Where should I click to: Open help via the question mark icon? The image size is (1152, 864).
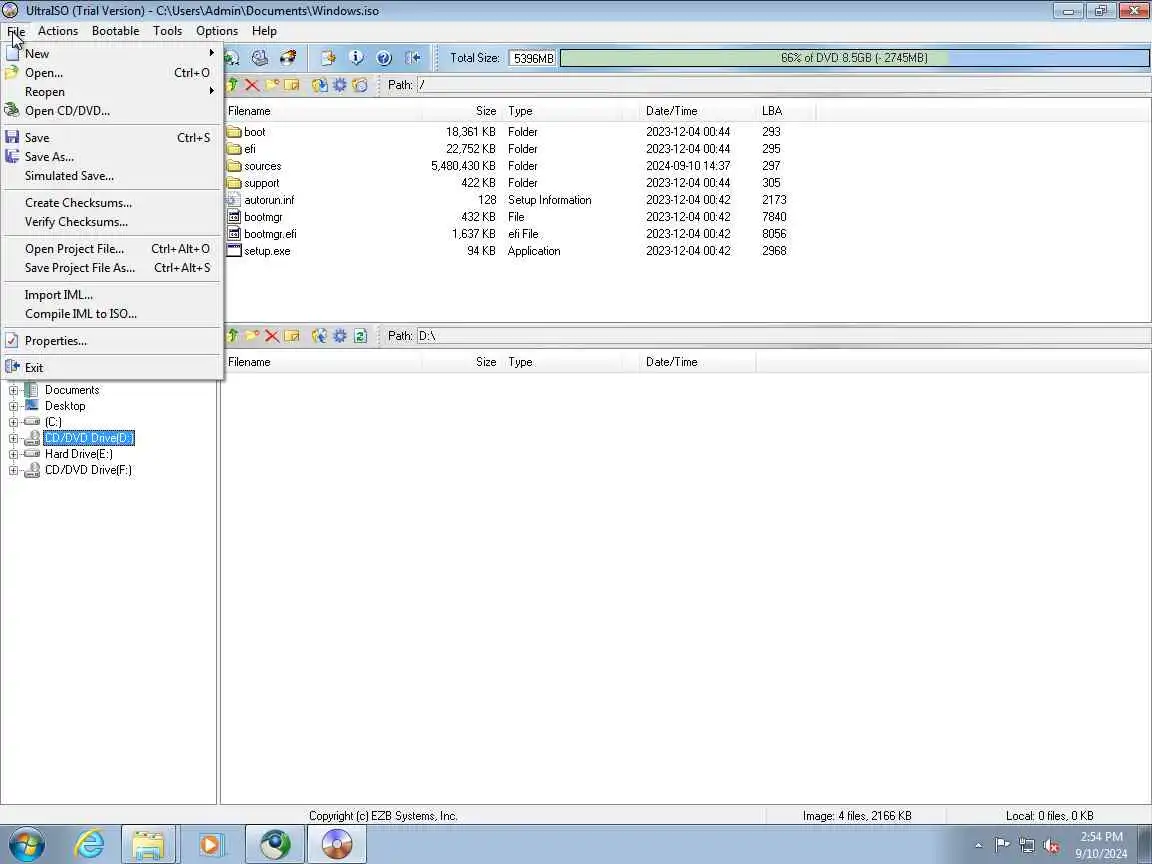click(384, 58)
